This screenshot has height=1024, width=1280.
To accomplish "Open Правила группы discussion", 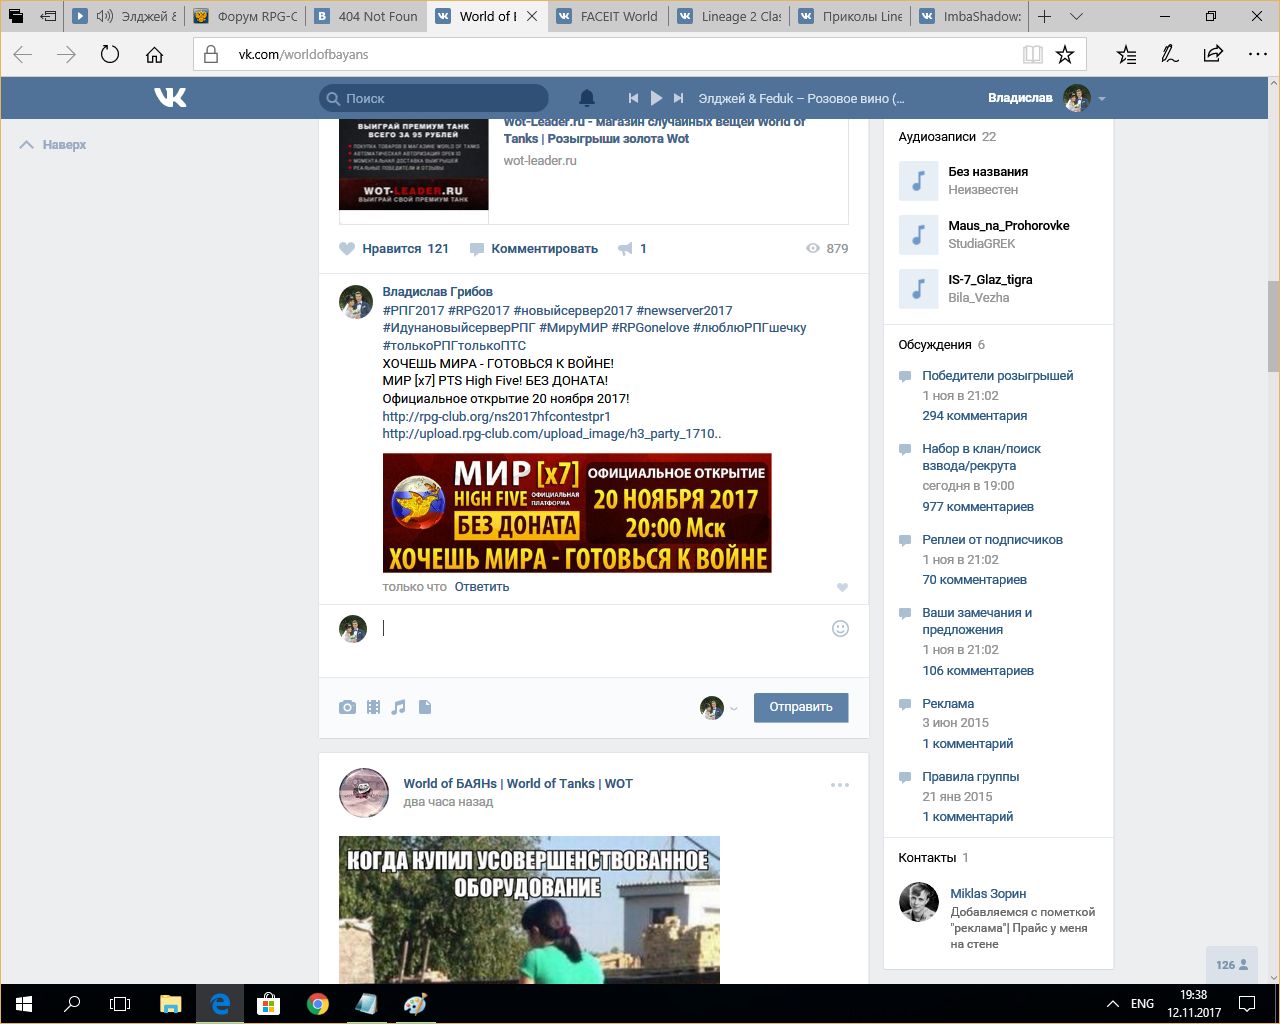I will coord(970,776).
